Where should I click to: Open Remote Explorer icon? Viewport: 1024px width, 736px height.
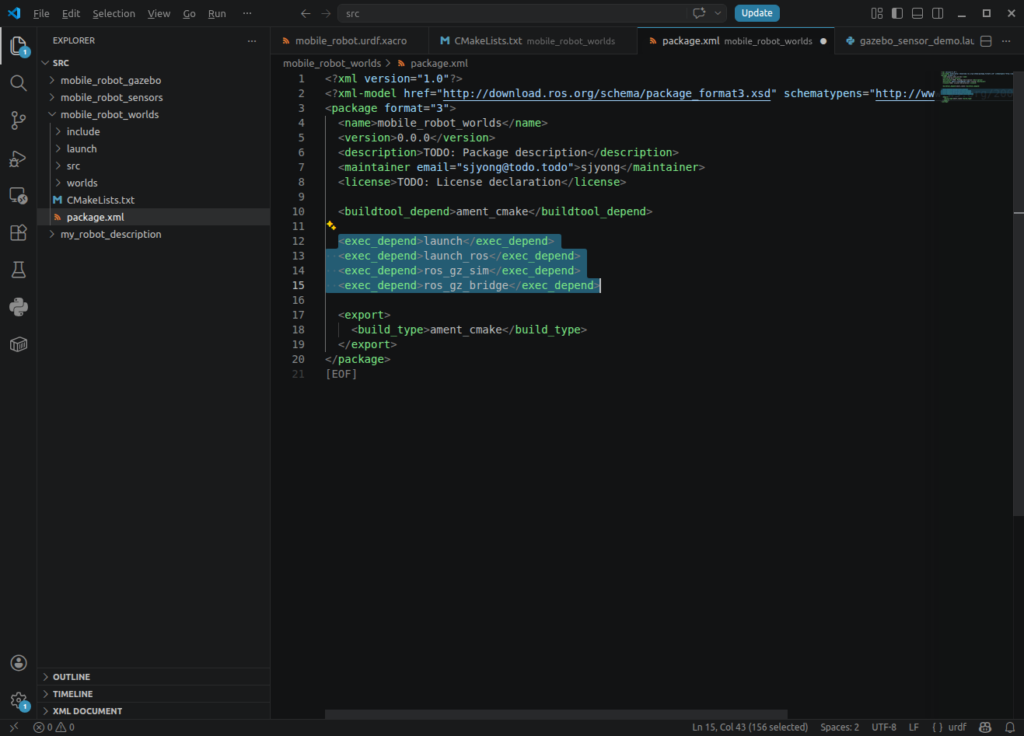[18, 195]
